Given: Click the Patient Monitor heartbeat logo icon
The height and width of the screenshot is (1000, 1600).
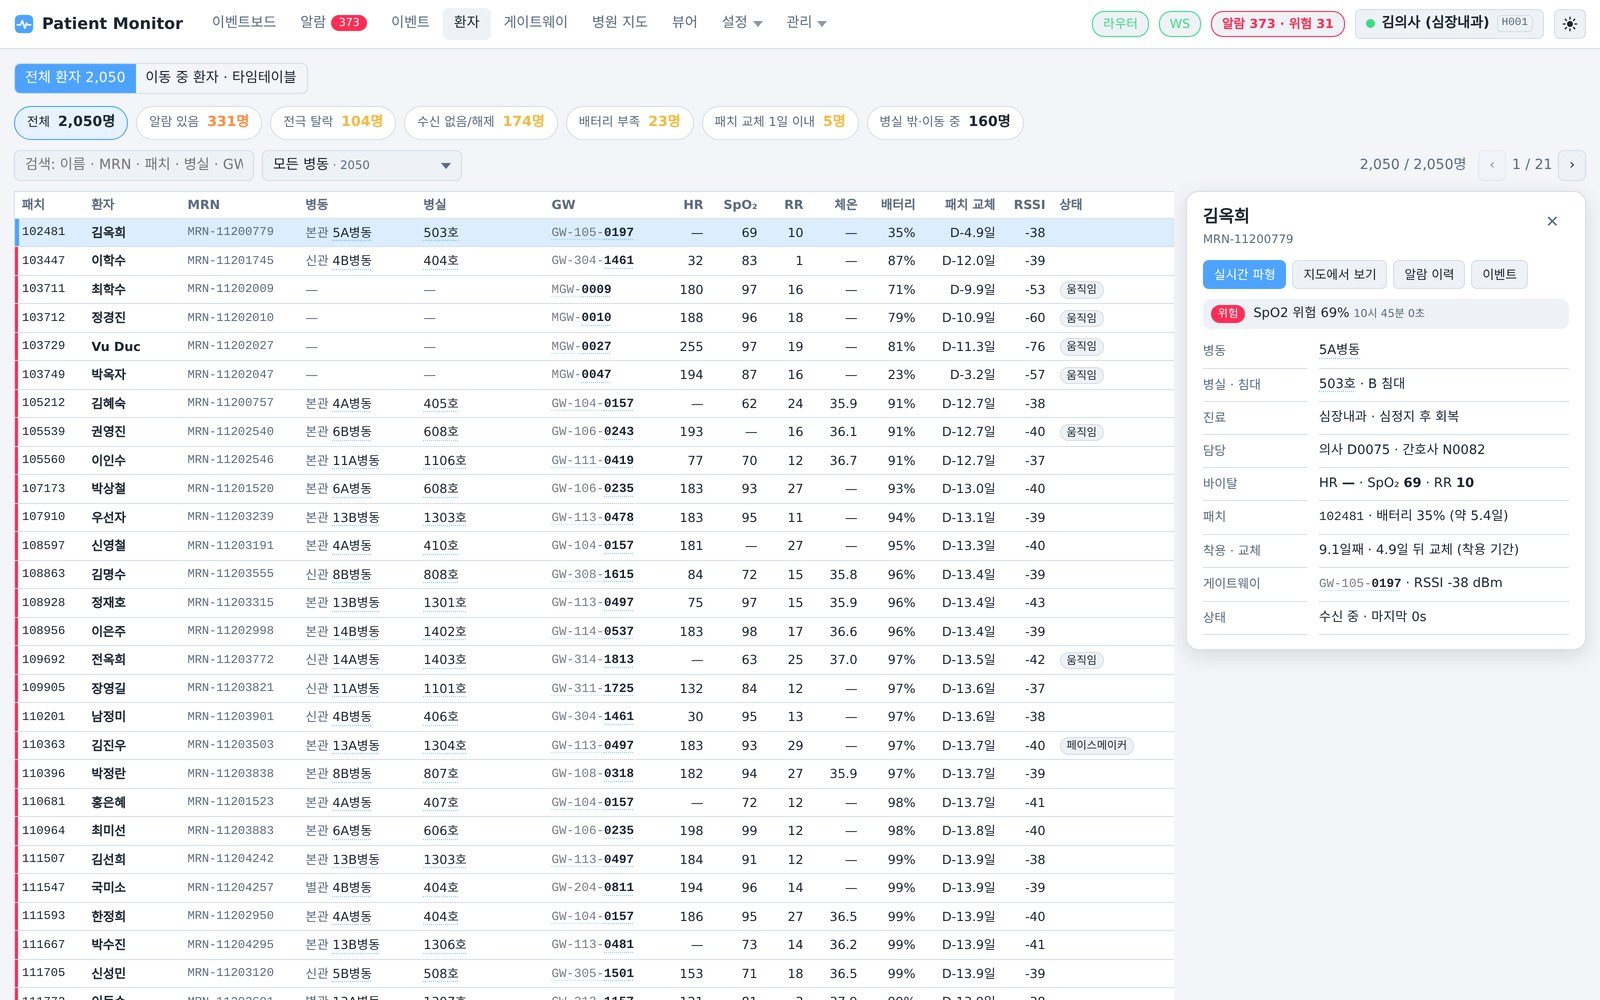Looking at the screenshot, I should (24, 23).
